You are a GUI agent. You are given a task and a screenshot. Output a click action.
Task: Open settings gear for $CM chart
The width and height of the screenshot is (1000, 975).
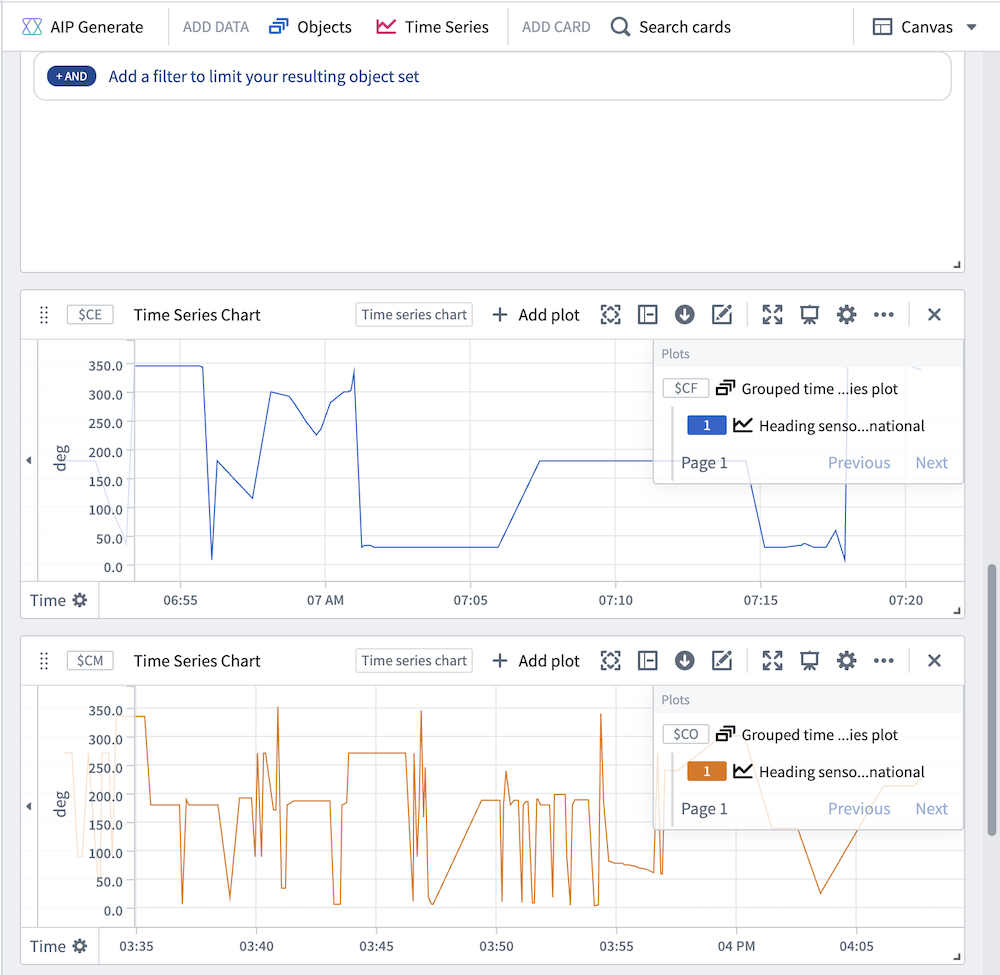pos(846,661)
